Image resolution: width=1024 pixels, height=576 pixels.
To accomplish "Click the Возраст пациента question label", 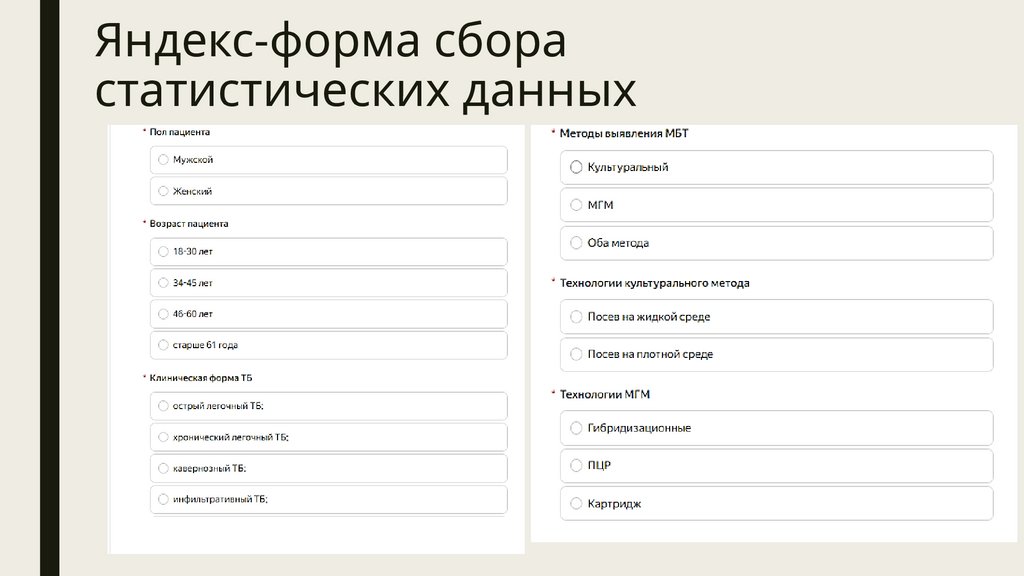I will pos(189,223).
